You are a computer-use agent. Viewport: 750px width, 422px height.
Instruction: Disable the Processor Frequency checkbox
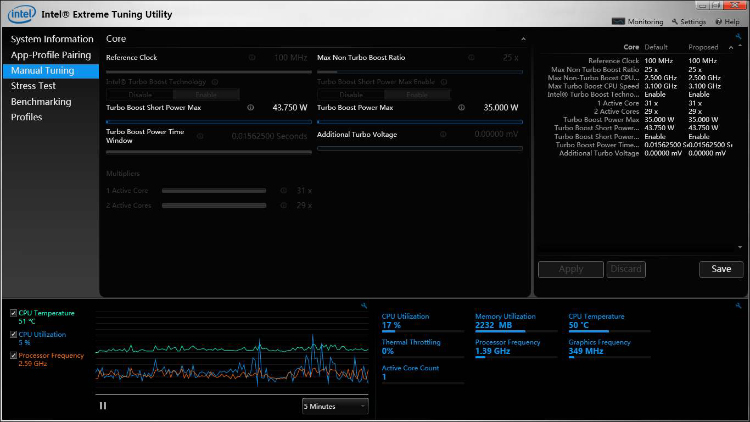click(x=12, y=355)
